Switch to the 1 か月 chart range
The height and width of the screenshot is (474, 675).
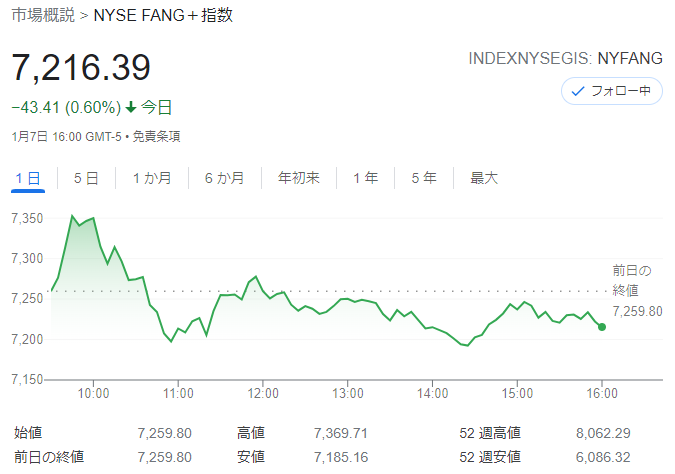tap(152, 178)
